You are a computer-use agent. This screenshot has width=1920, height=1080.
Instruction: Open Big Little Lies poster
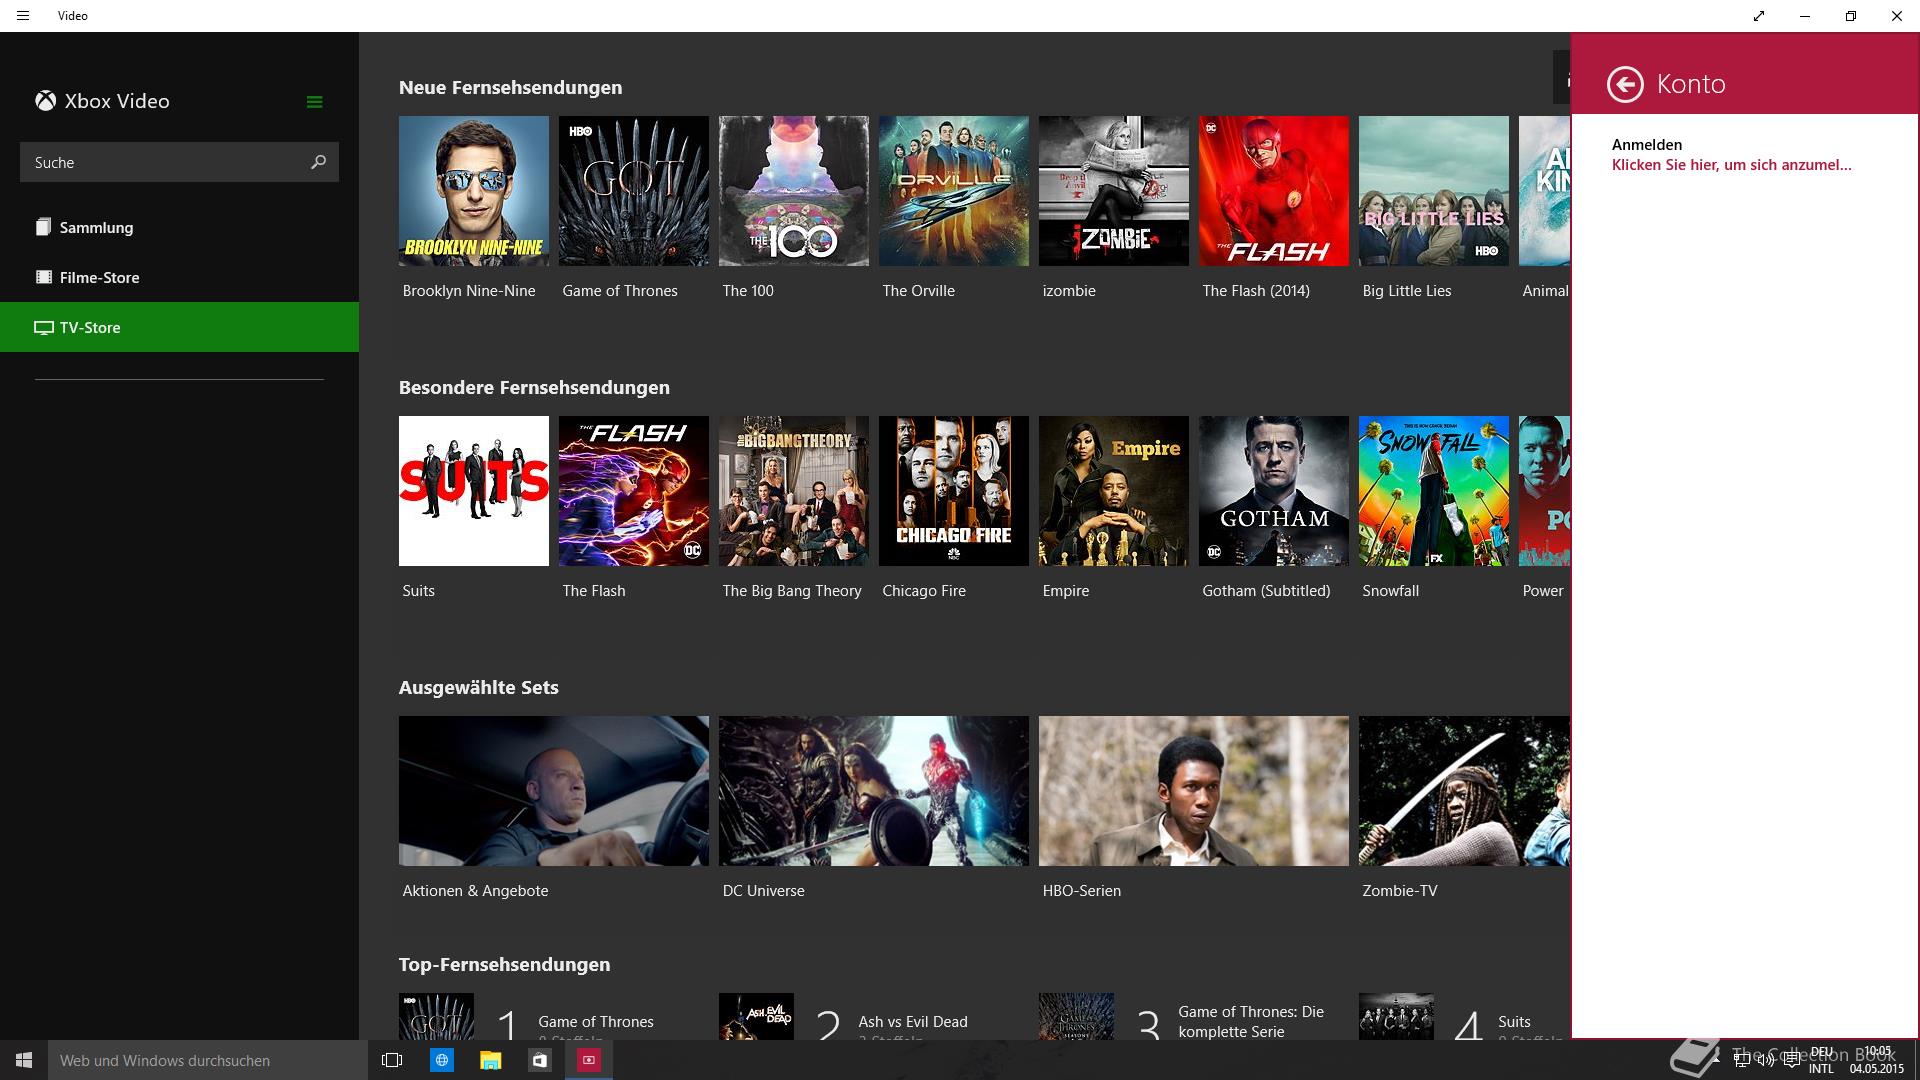1434,191
